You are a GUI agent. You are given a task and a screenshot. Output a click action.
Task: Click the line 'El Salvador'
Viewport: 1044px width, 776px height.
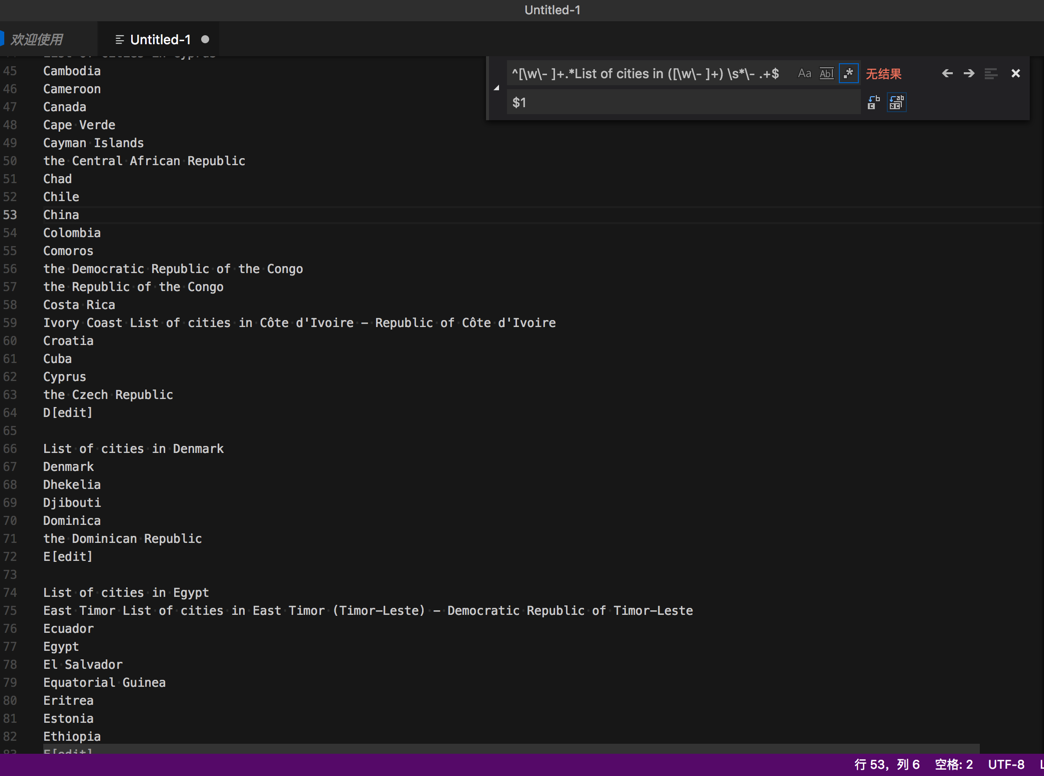tap(83, 664)
